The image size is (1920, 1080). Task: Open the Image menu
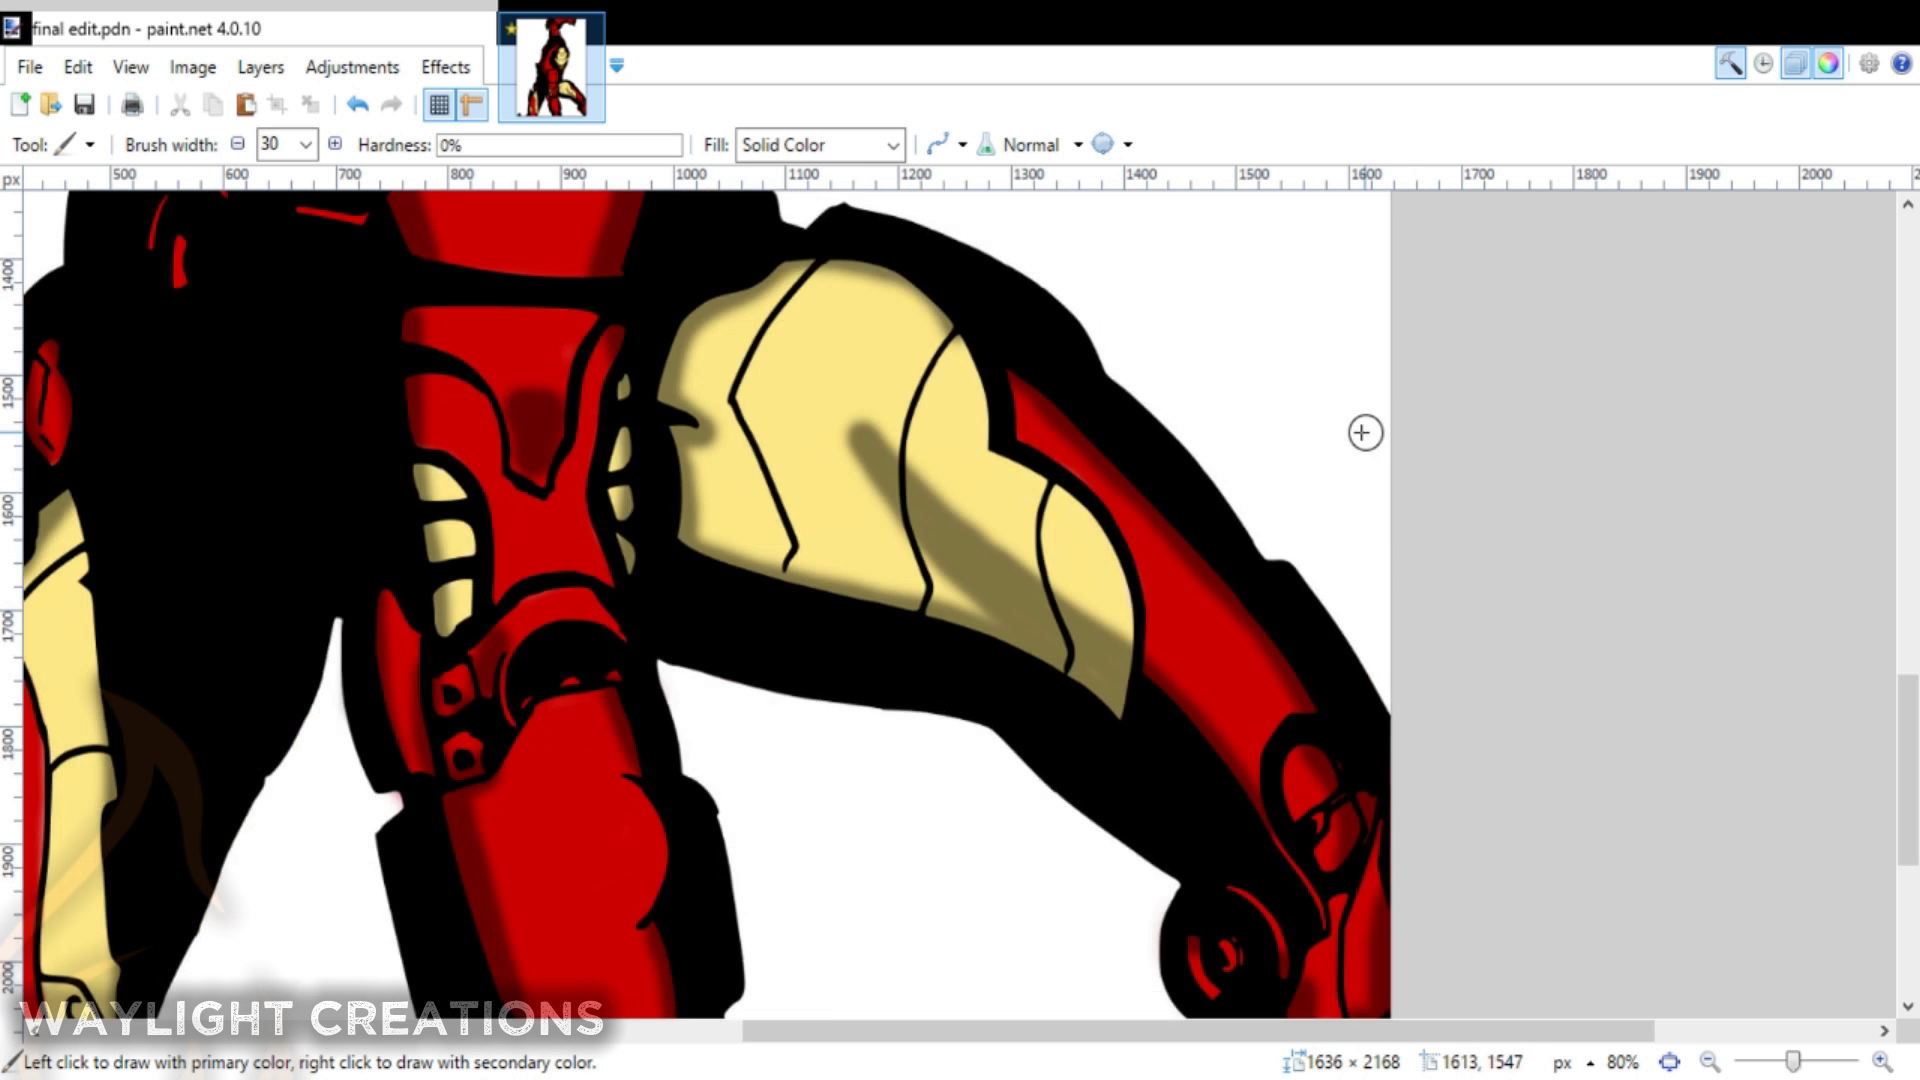[193, 67]
